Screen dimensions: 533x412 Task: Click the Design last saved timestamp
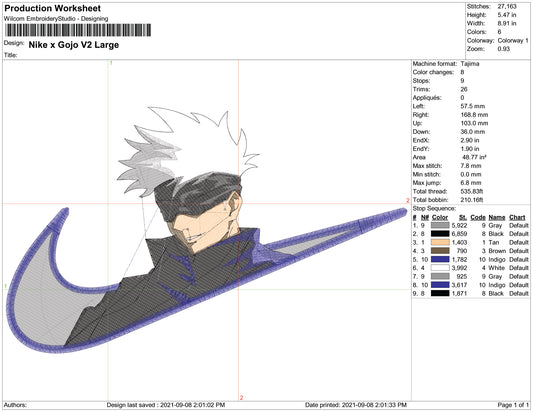(166, 405)
